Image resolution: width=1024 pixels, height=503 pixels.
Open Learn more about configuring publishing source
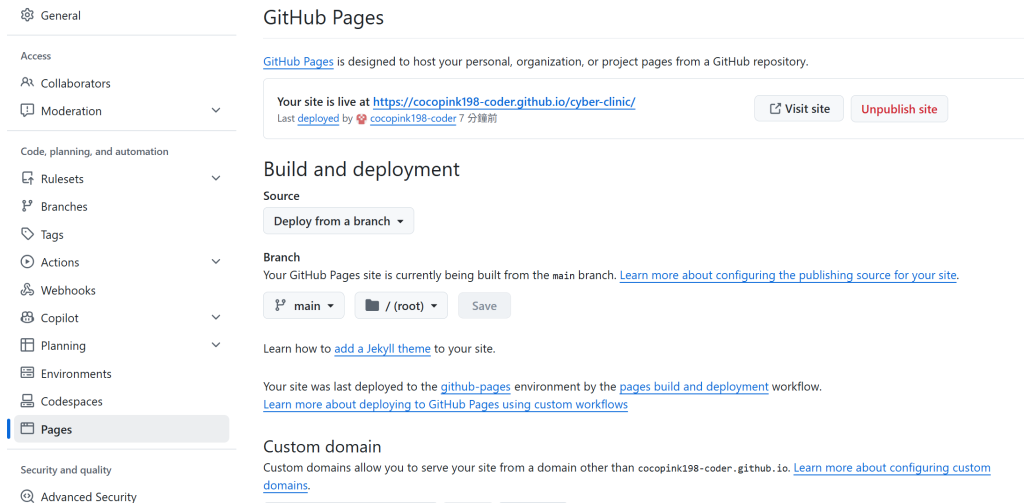point(788,275)
